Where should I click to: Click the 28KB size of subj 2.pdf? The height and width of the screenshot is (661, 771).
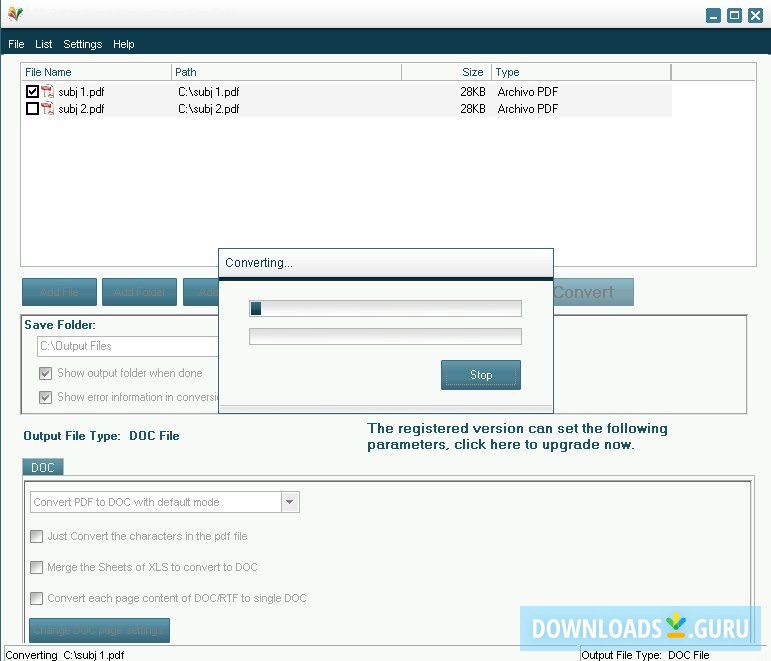pos(473,109)
